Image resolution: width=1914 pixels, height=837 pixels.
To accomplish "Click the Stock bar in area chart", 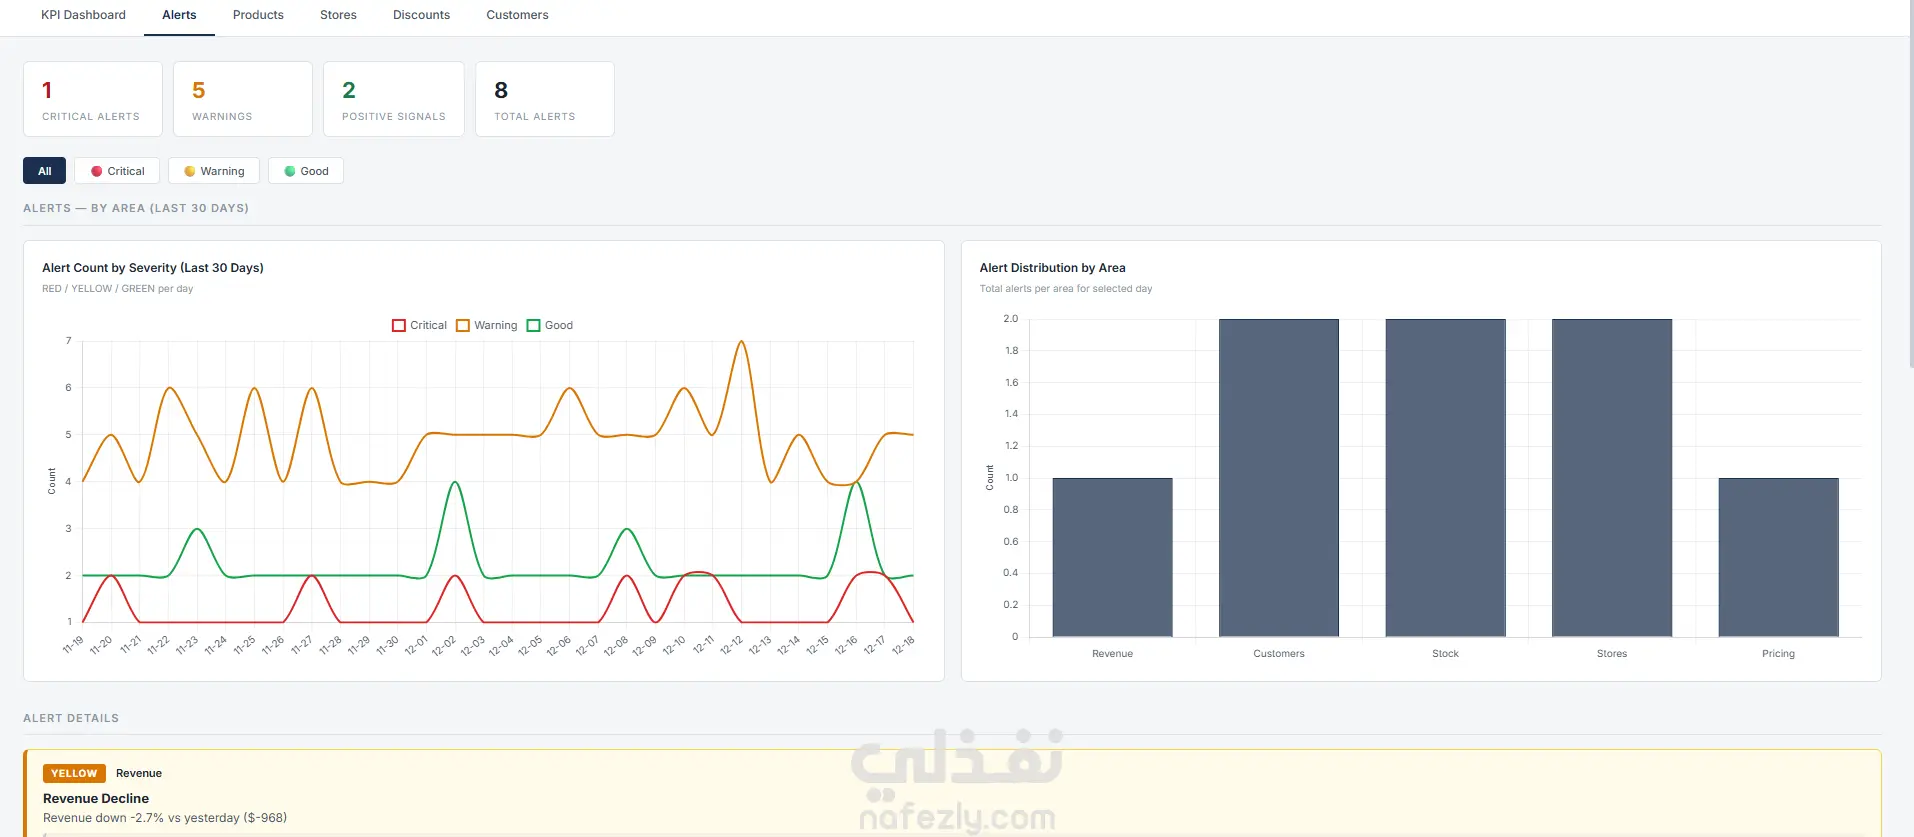I will coord(1445,478).
